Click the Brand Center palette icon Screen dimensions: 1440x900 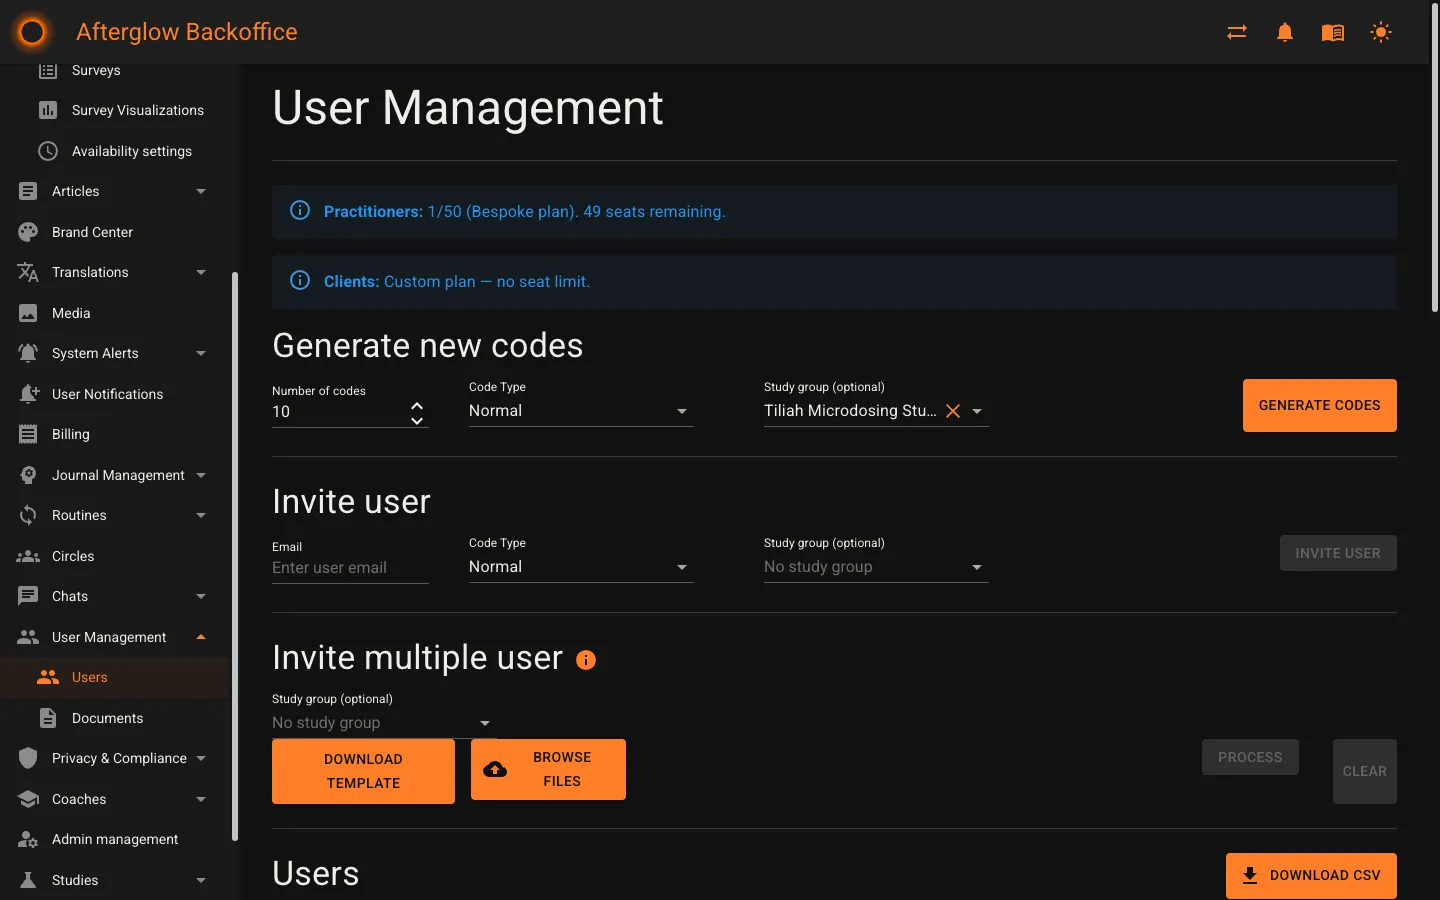[28, 232]
